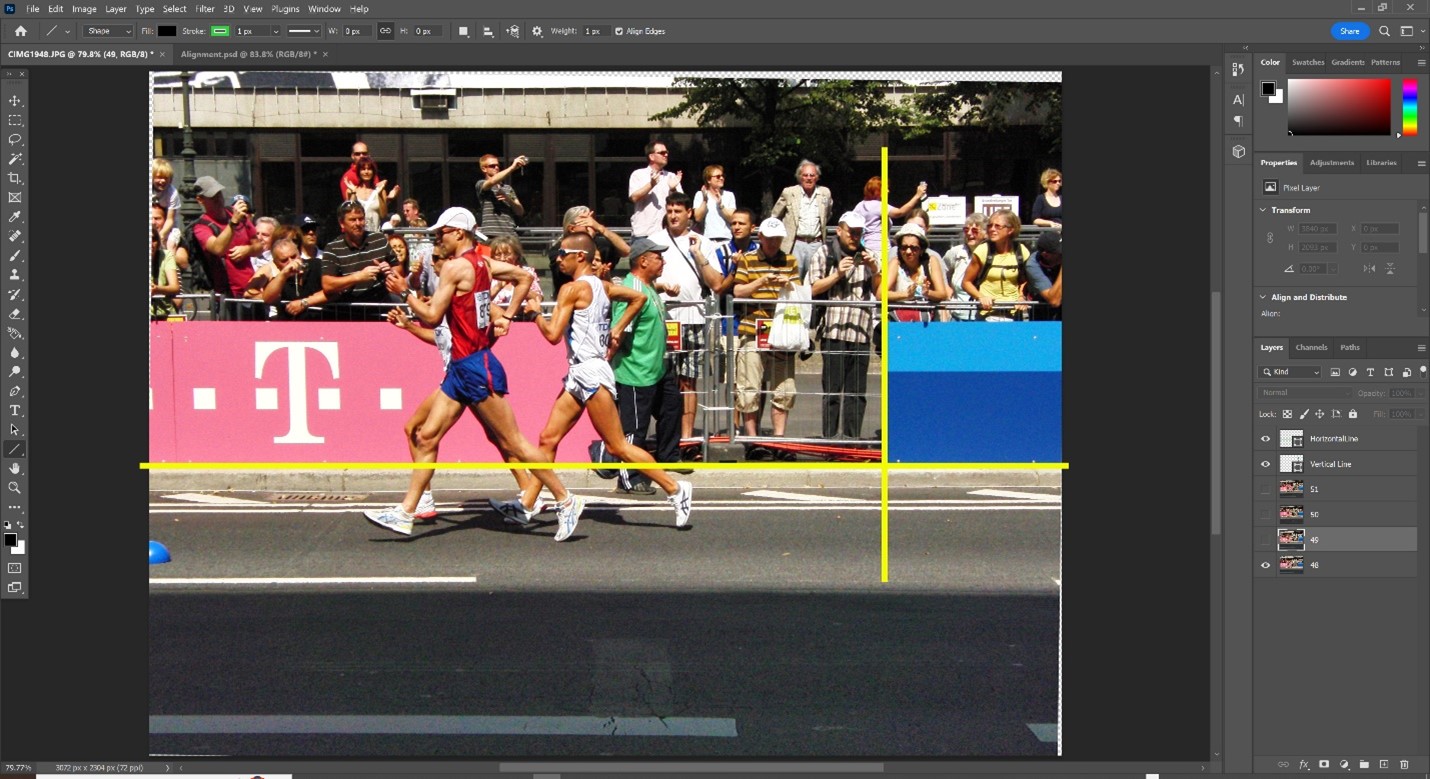1430x779 pixels.
Task: Select the Magic Wand tool
Action: click(x=15, y=159)
